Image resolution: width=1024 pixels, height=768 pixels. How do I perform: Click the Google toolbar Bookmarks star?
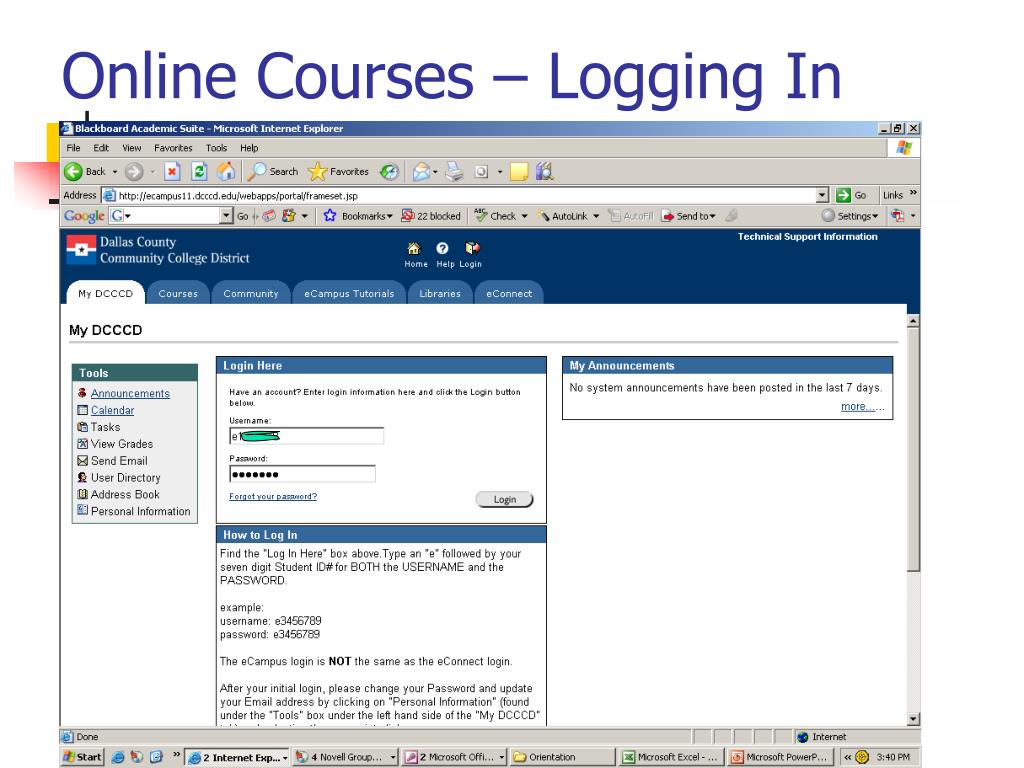click(x=330, y=216)
